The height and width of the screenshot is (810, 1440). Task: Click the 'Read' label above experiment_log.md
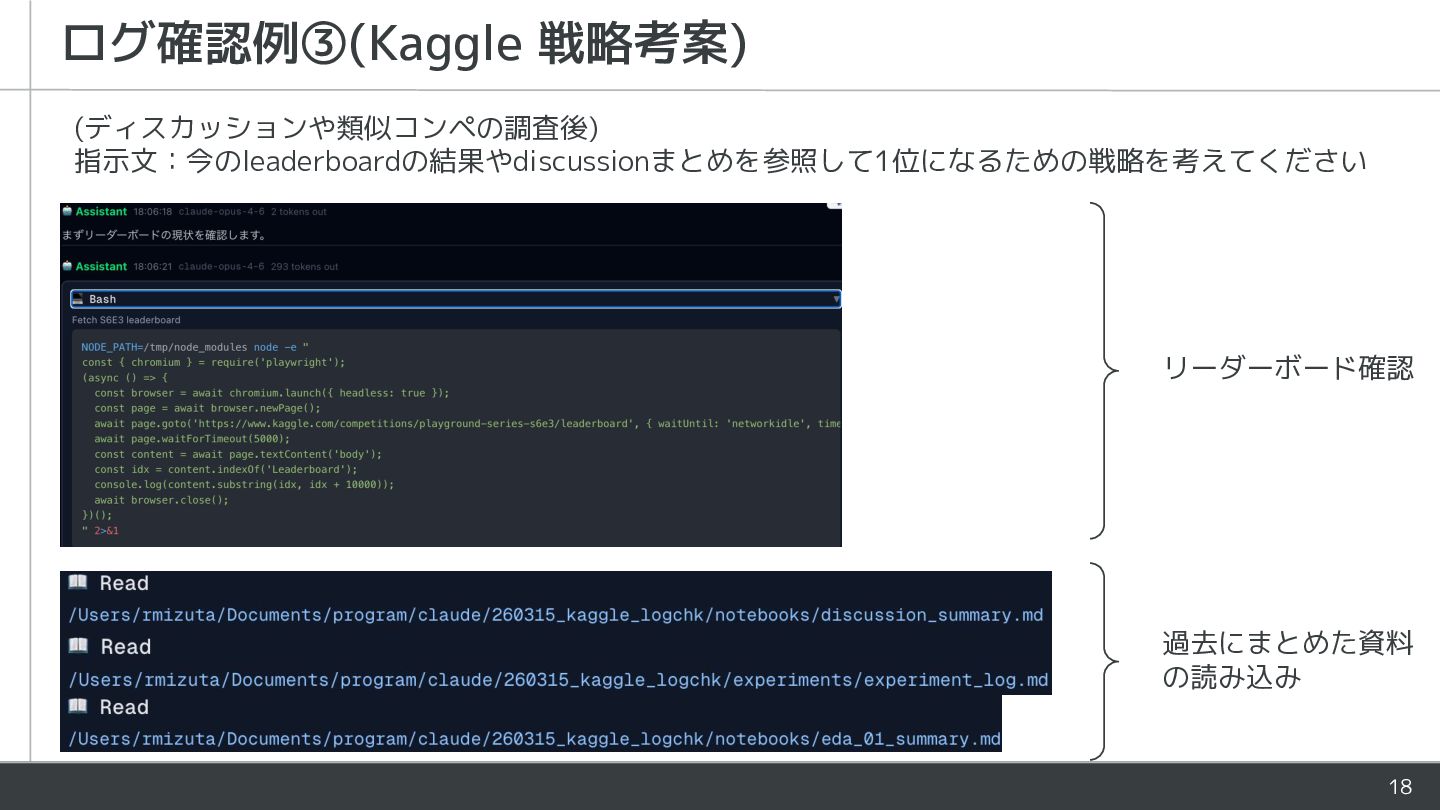(124, 647)
